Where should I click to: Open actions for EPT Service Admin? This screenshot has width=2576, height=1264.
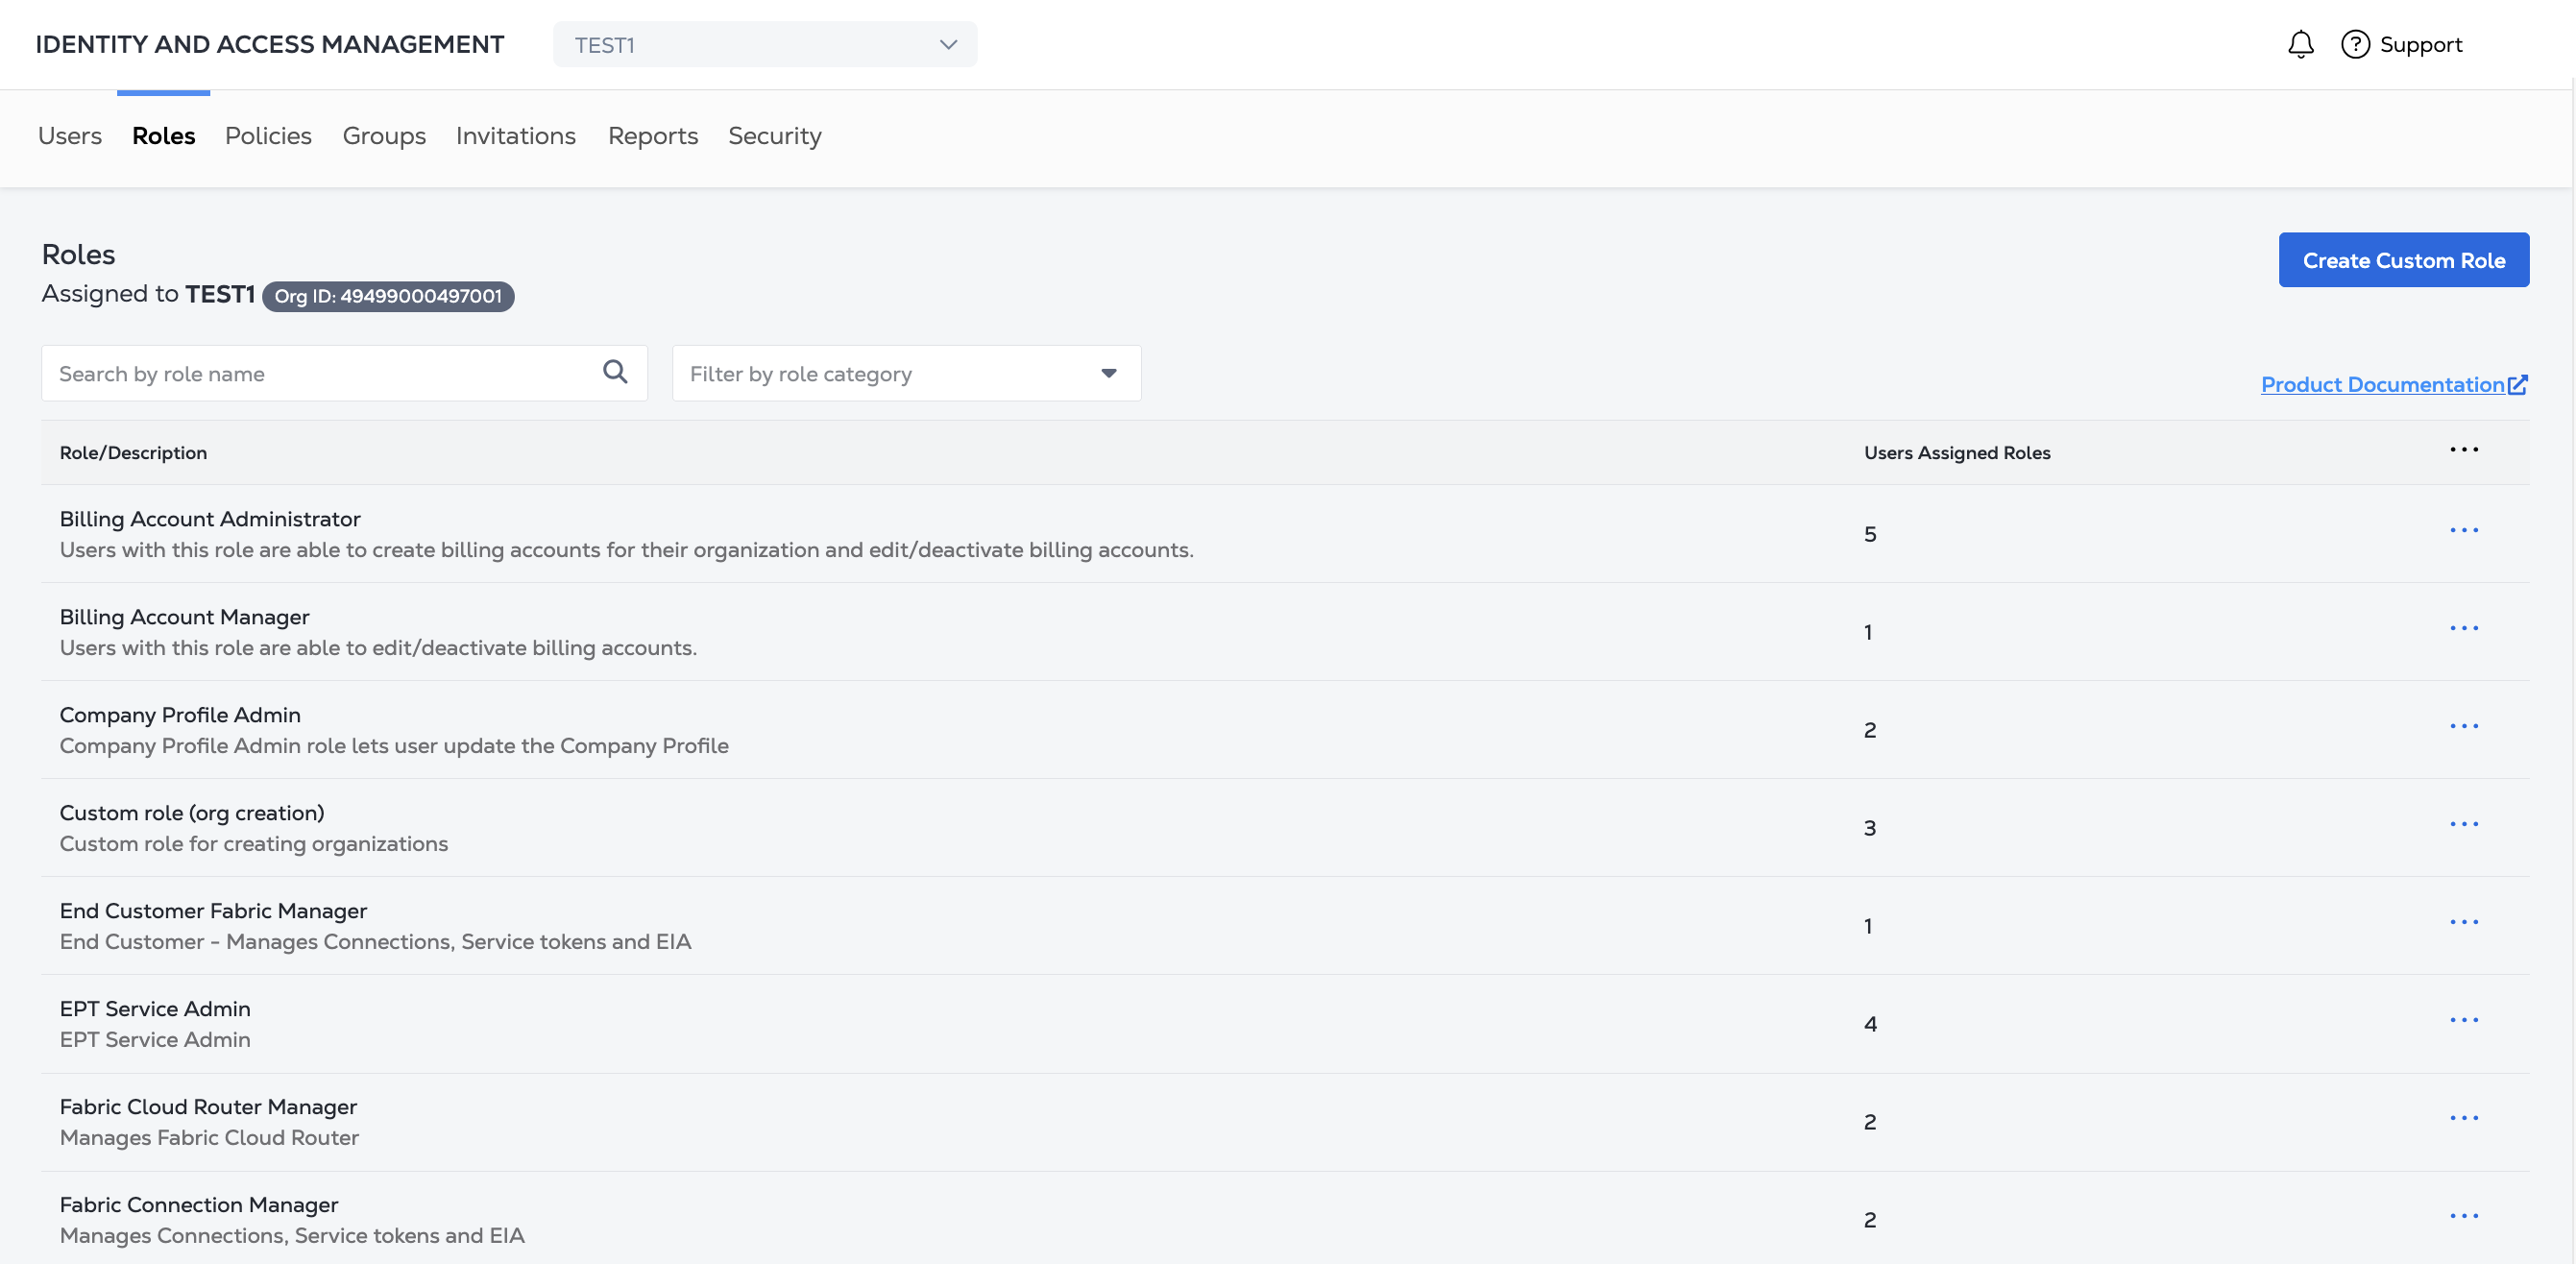pyautogui.click(x=2464, y=1020)
